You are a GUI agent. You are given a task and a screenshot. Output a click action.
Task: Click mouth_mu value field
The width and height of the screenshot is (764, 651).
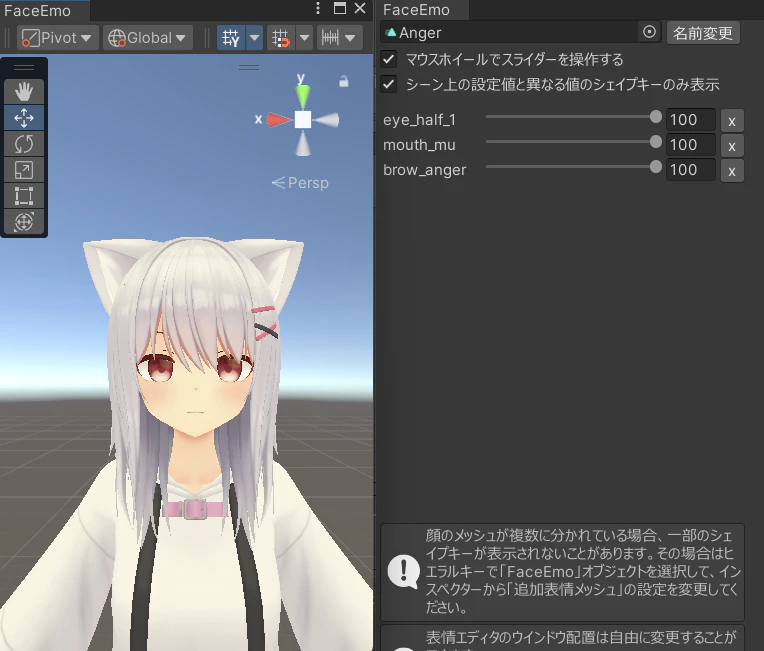690,145
